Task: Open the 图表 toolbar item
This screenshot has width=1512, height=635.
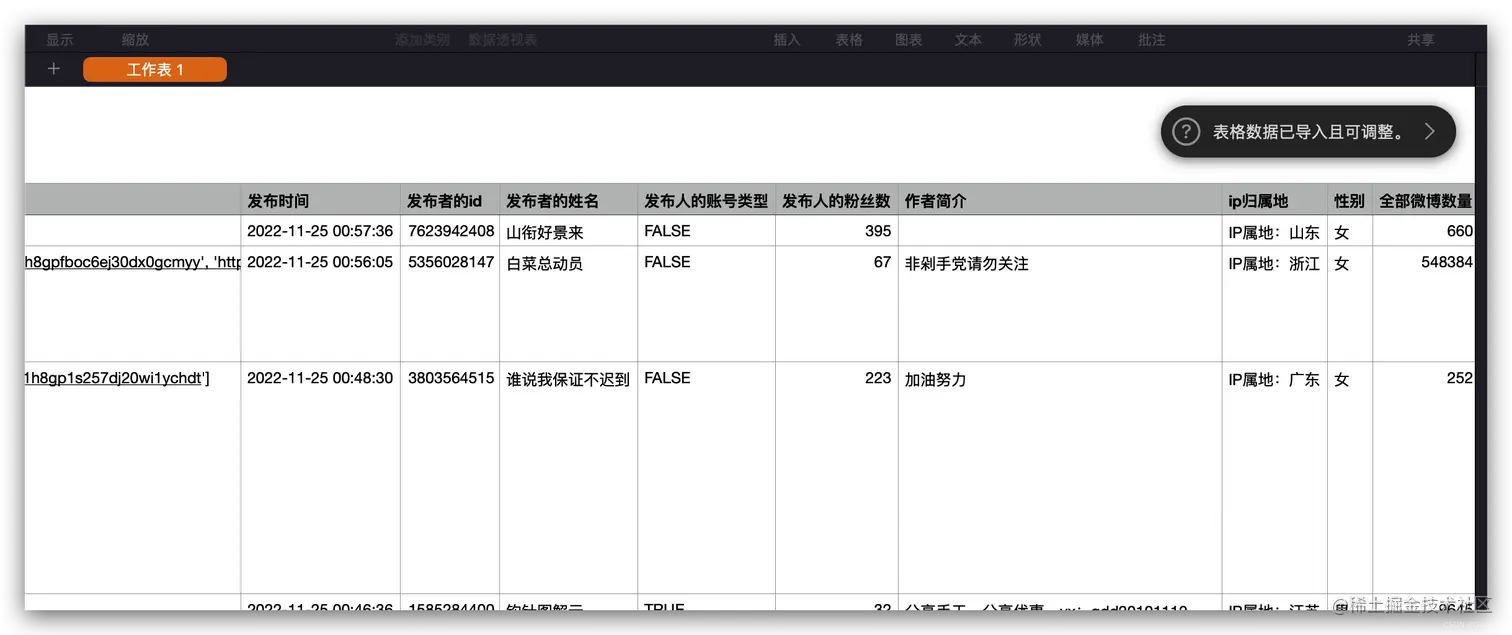Action: pyautogui.click(x=909, y=40)
